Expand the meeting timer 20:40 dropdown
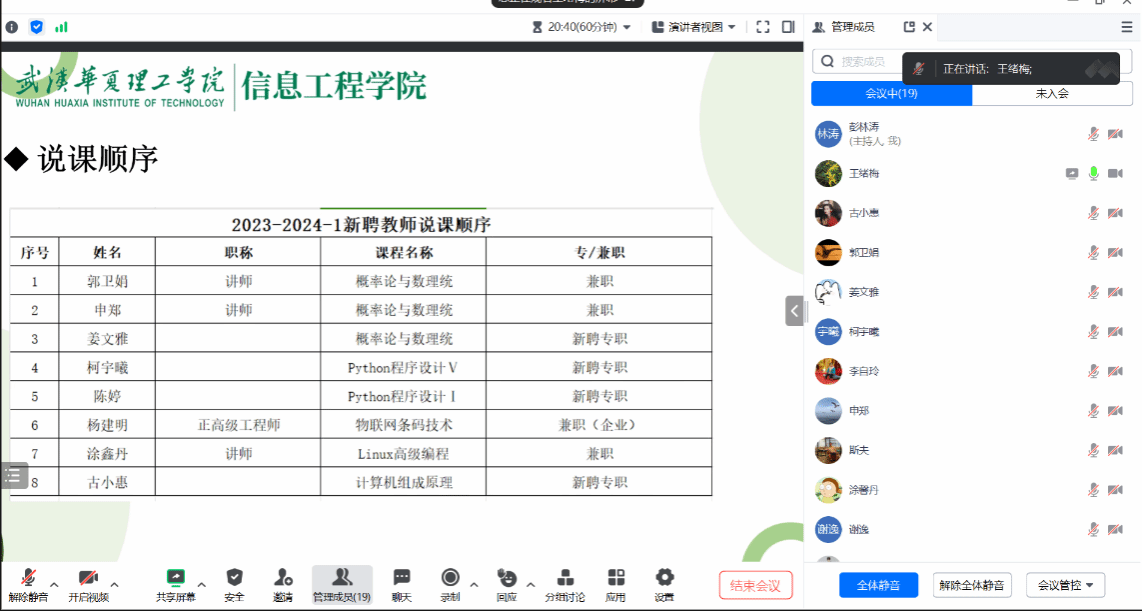This screenshot has width=1142, height=611. [x=583, y=27]
